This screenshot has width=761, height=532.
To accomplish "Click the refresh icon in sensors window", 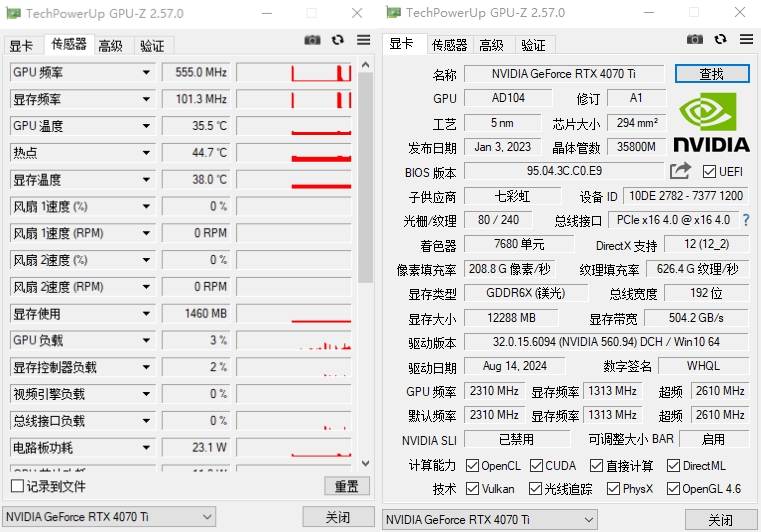I will coord(338,40).
